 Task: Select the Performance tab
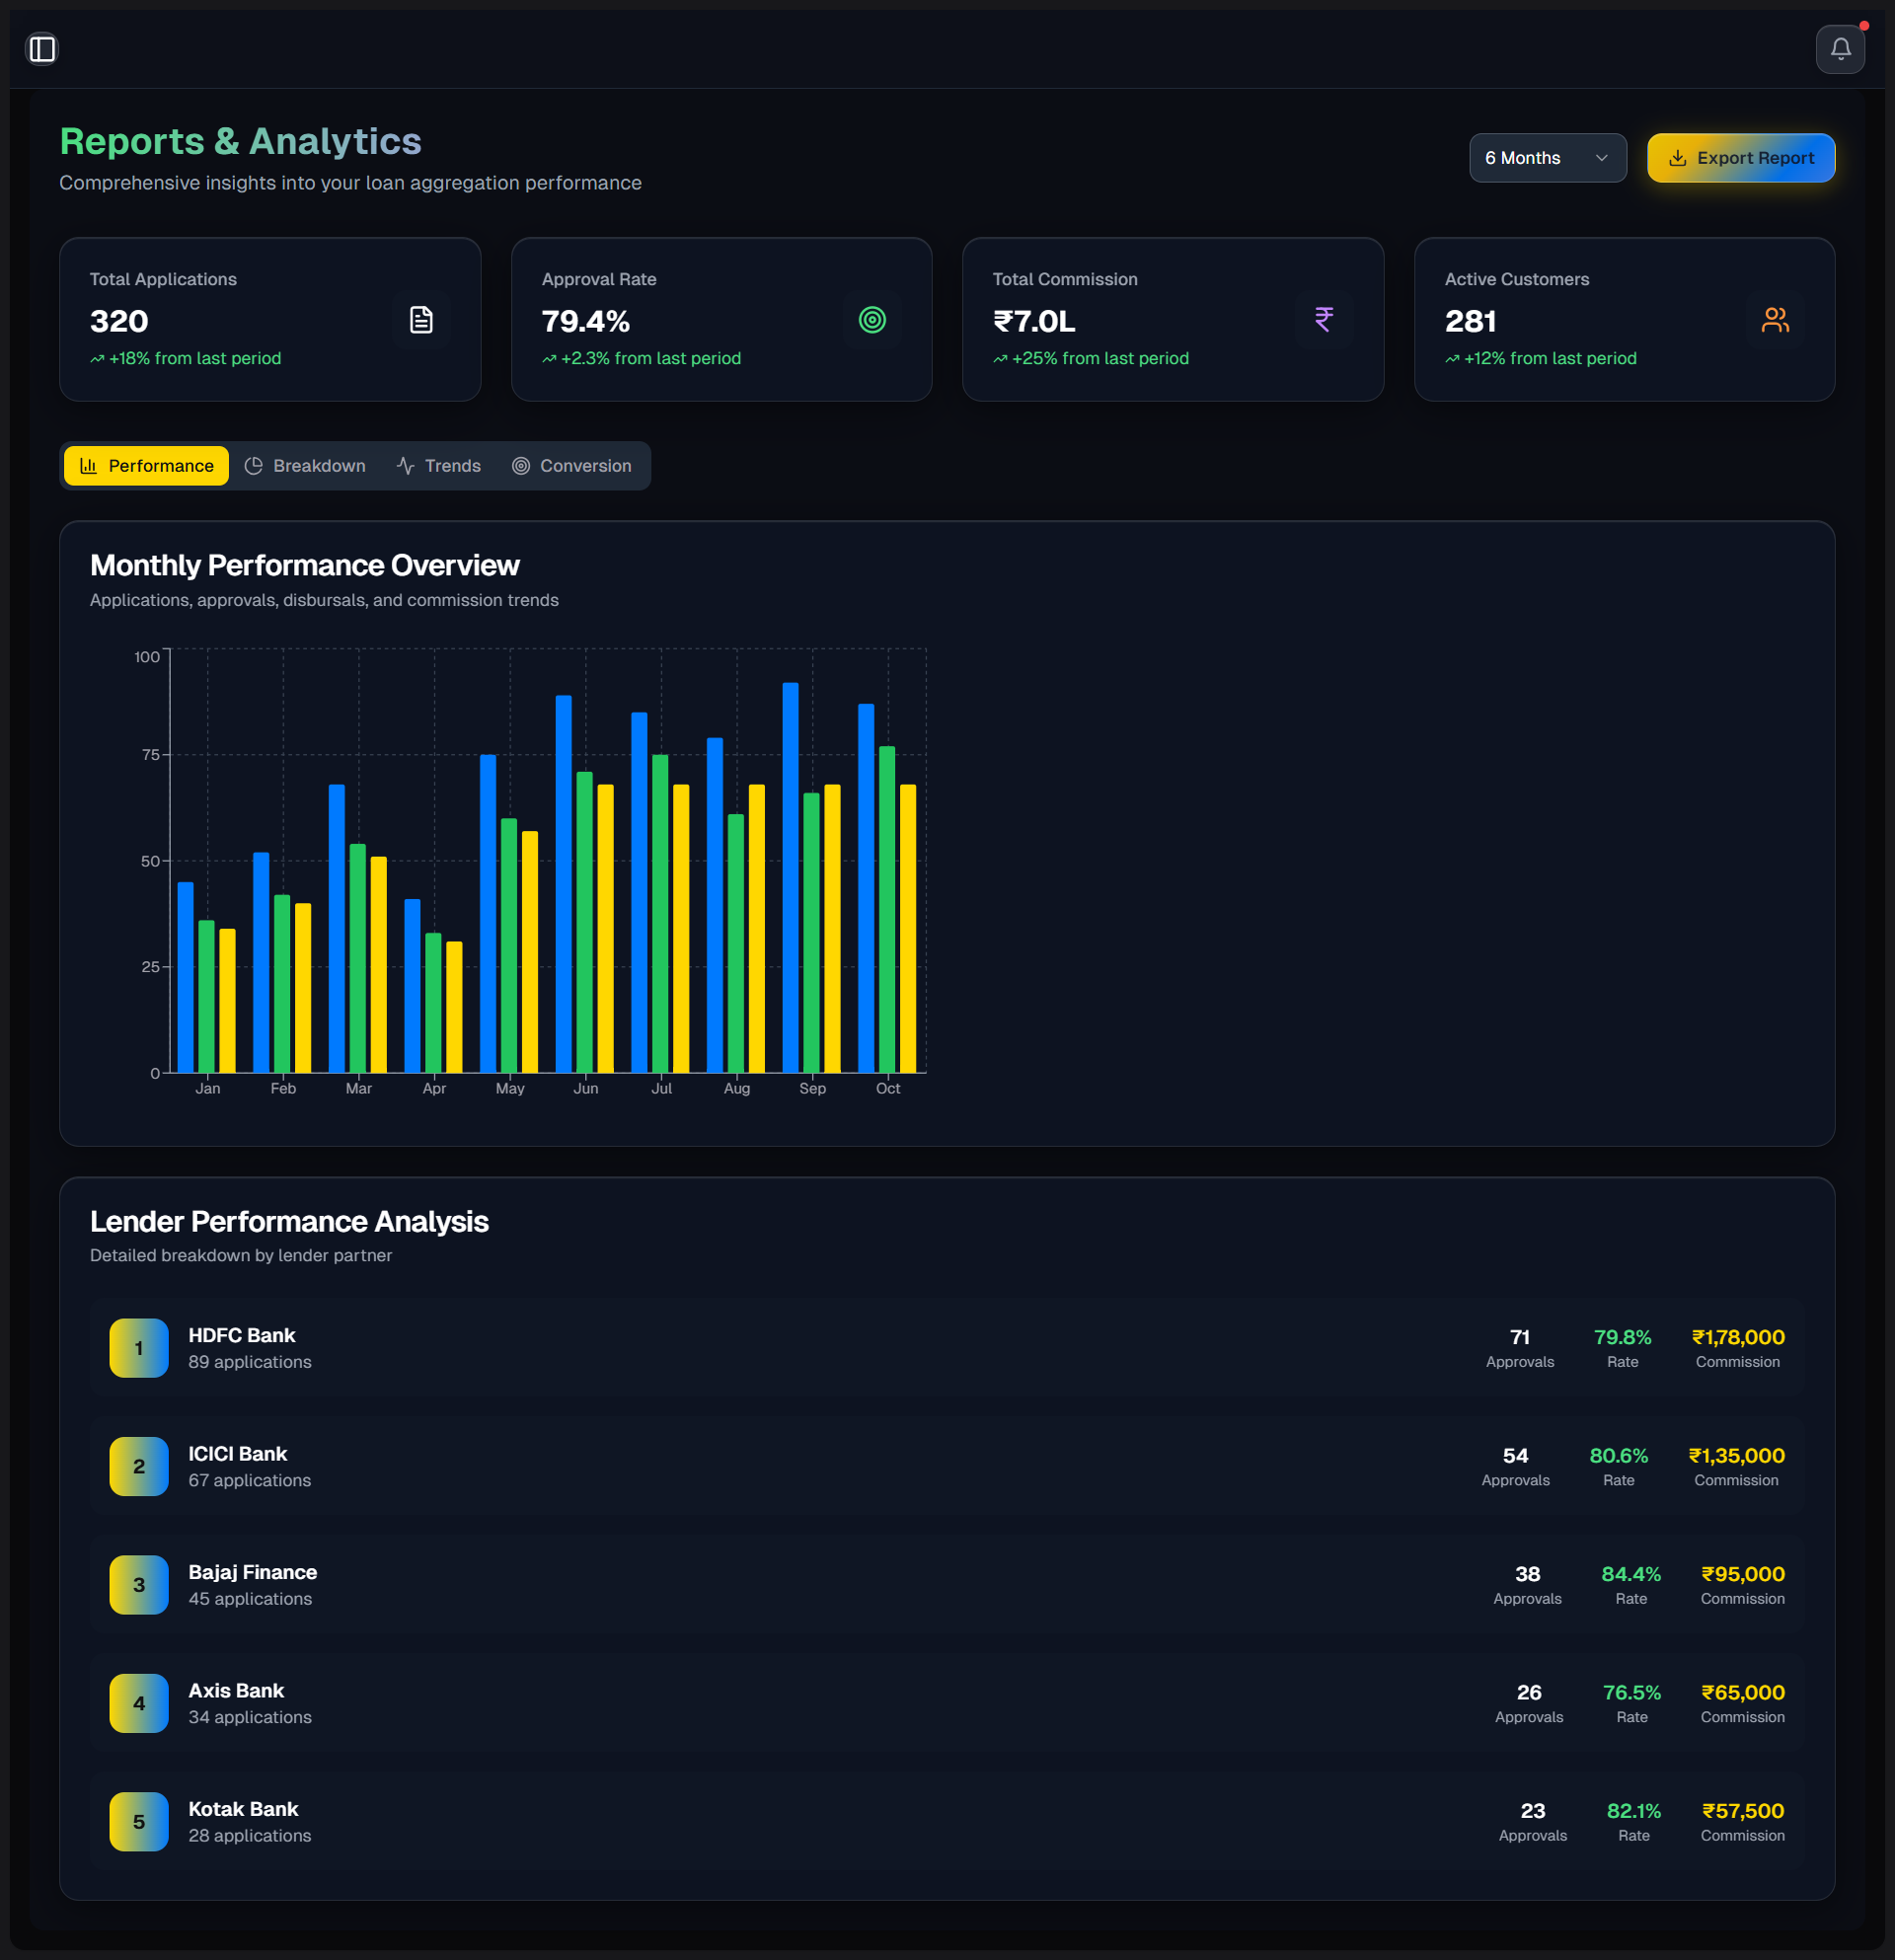(x=147, y=466)
